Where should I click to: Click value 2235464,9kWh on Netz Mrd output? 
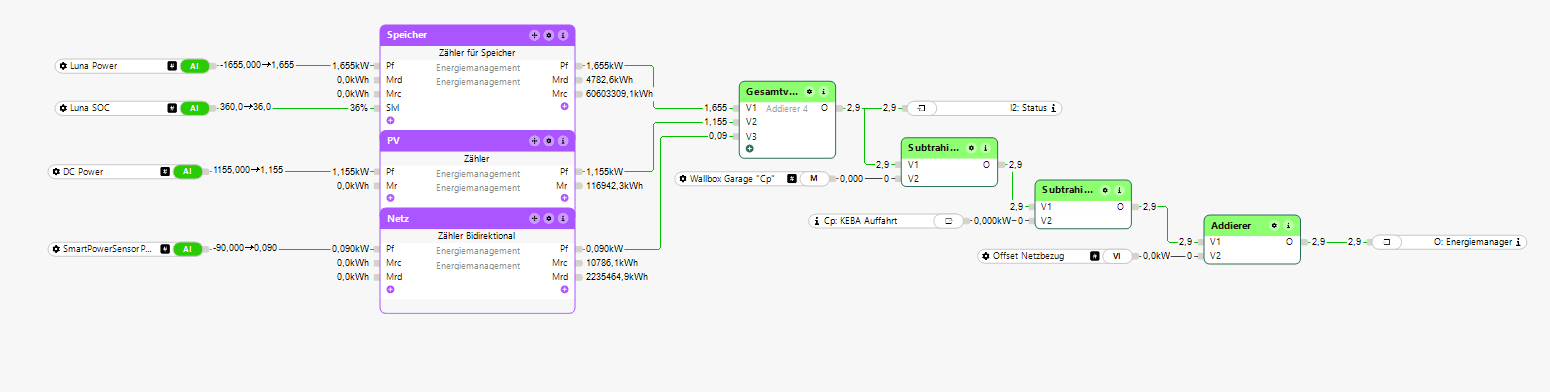click(617, 276)
